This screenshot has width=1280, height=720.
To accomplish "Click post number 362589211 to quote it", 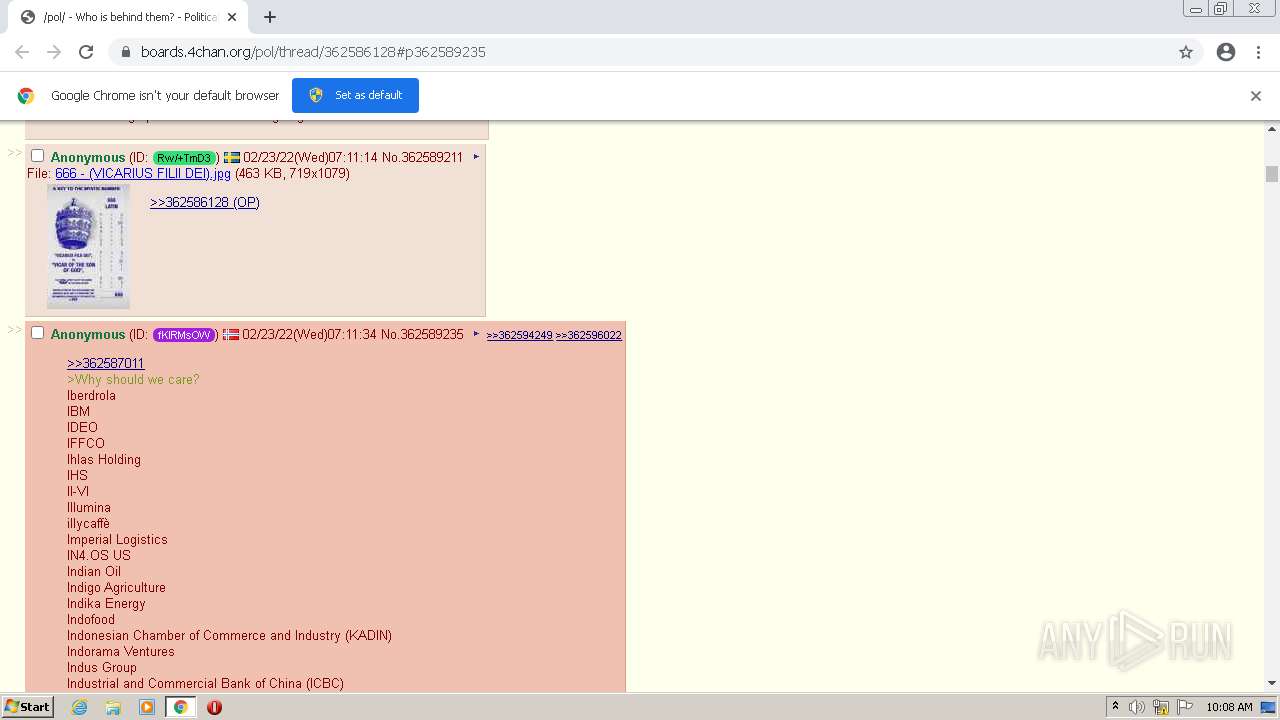I will tap(432, 157).
